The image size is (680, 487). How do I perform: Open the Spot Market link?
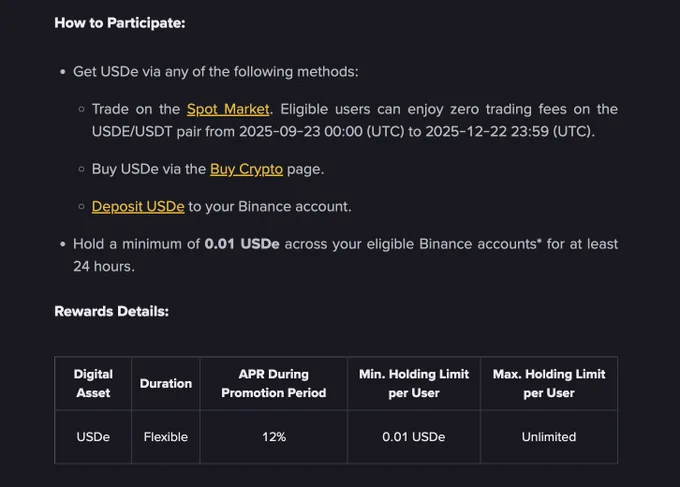click(228, 109)
